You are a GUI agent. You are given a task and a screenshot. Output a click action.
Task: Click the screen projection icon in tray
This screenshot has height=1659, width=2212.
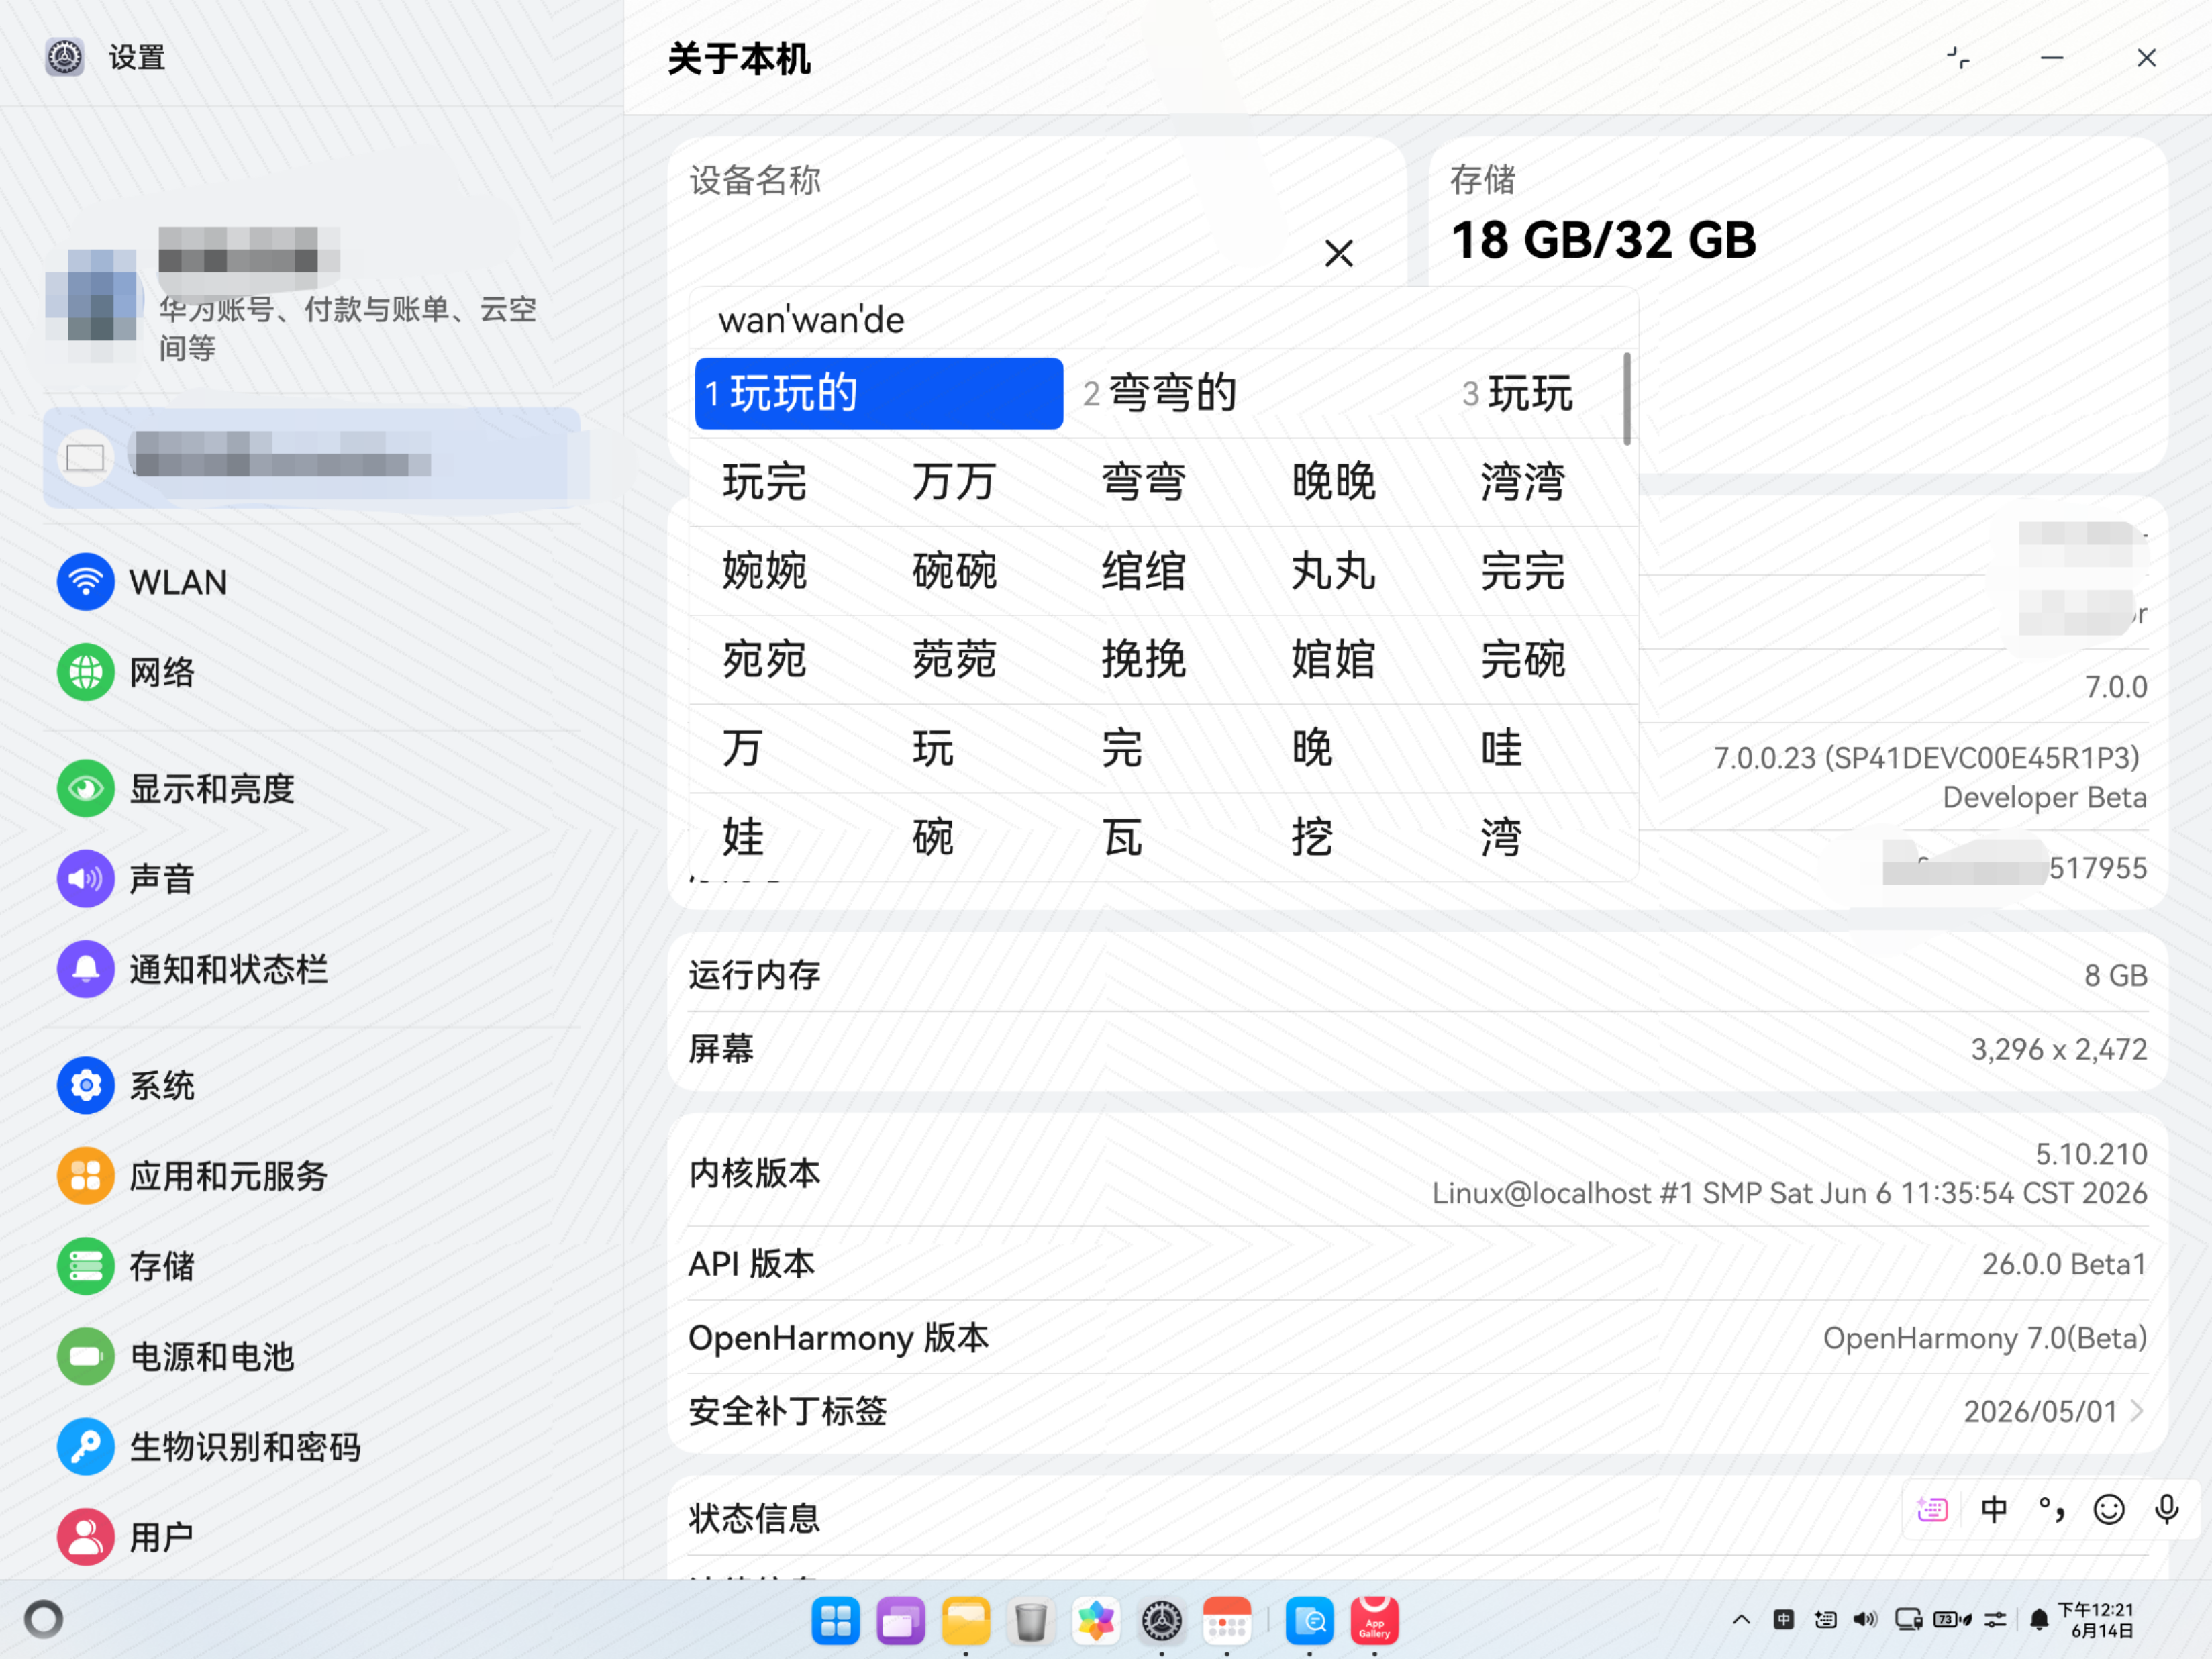tap(1909, 1619)
